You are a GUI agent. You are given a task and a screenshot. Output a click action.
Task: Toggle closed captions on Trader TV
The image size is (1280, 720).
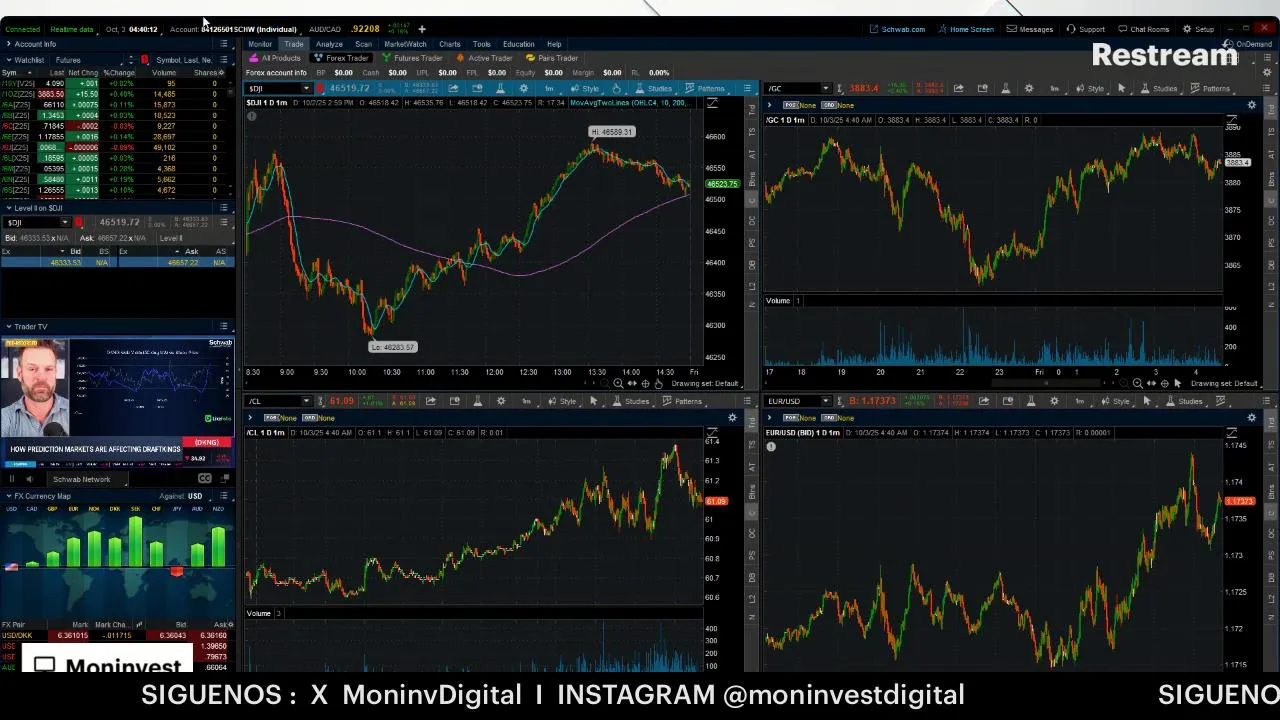click(x=205, y=479)
